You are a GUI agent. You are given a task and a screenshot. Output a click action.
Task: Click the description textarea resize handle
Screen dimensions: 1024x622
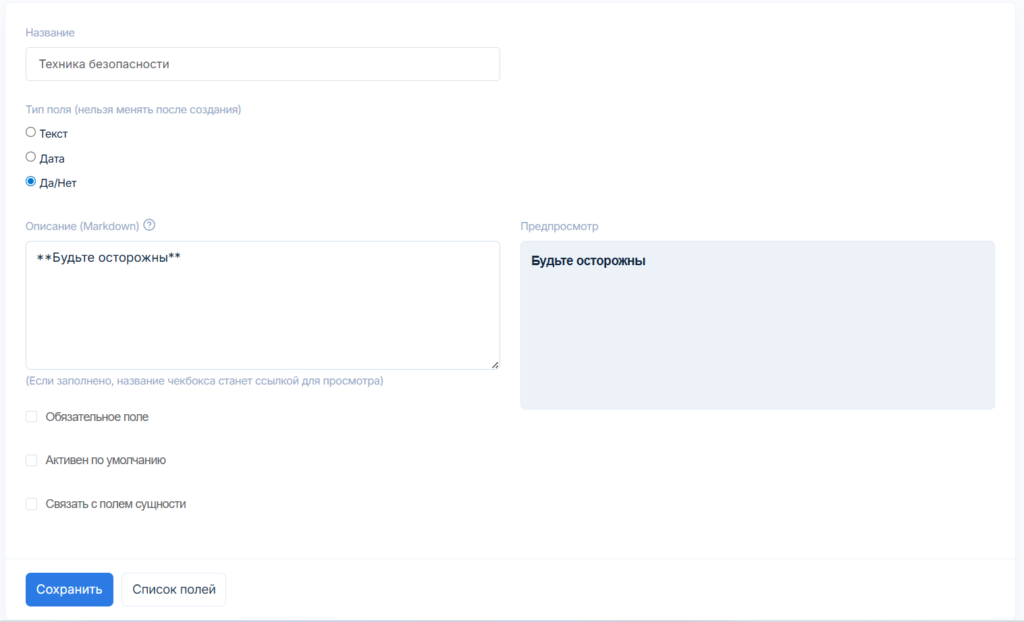coord(494,364)
